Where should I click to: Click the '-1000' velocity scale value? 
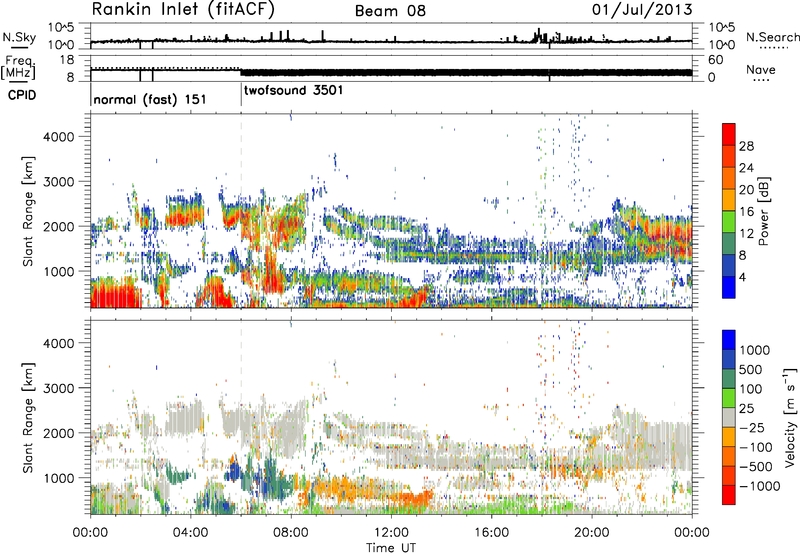[760, 486]
